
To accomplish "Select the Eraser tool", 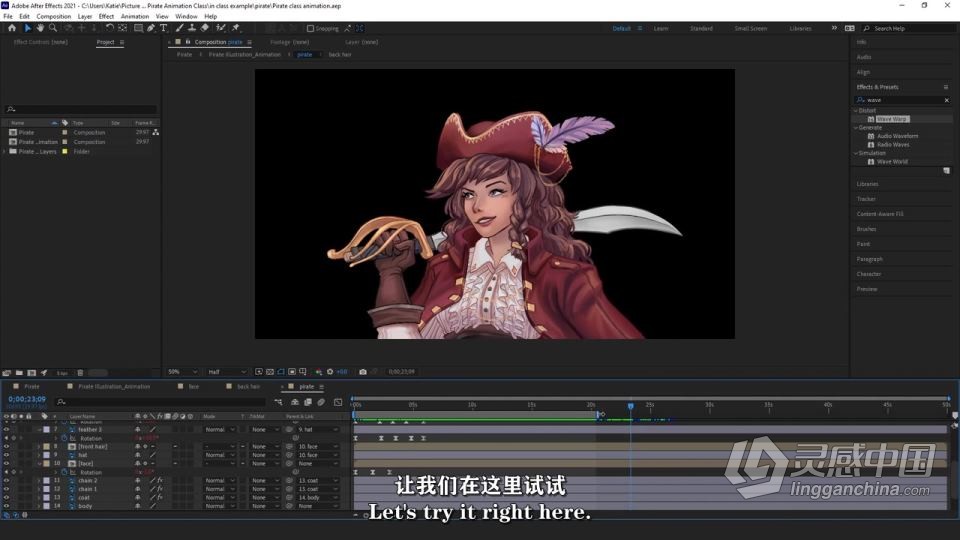I will (x=204, y=28).
